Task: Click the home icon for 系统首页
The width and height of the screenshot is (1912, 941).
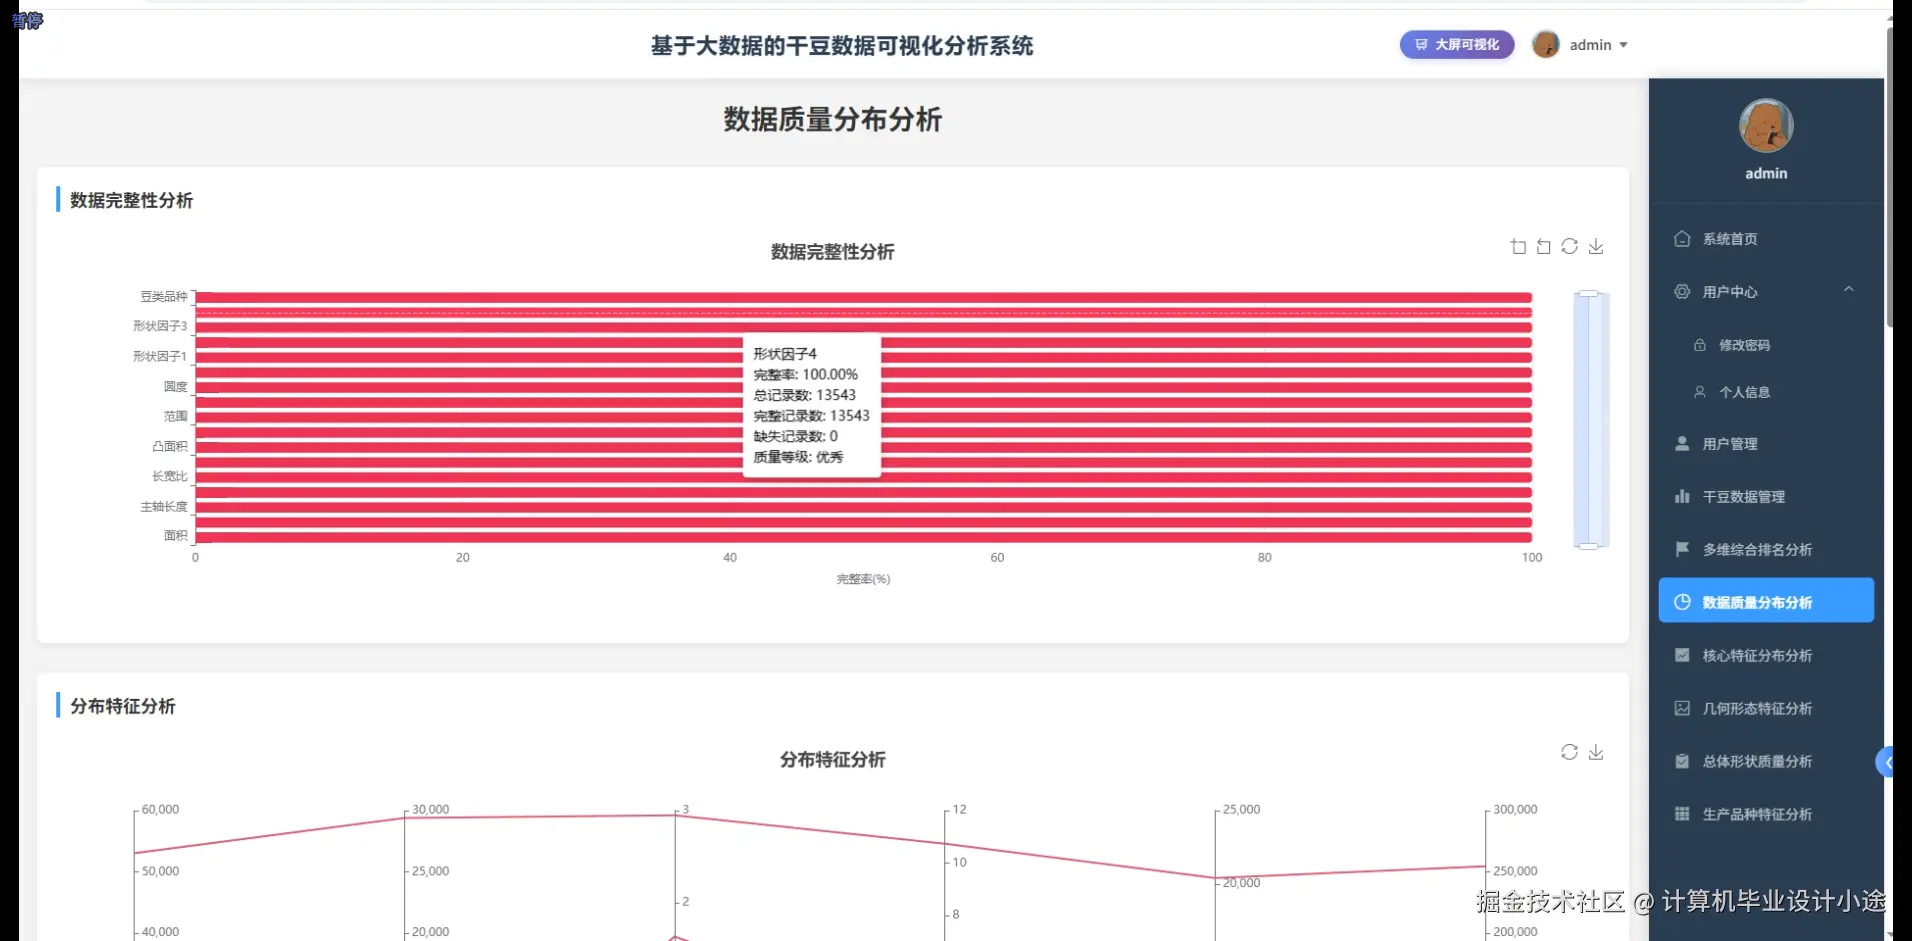Action: 1681,238
